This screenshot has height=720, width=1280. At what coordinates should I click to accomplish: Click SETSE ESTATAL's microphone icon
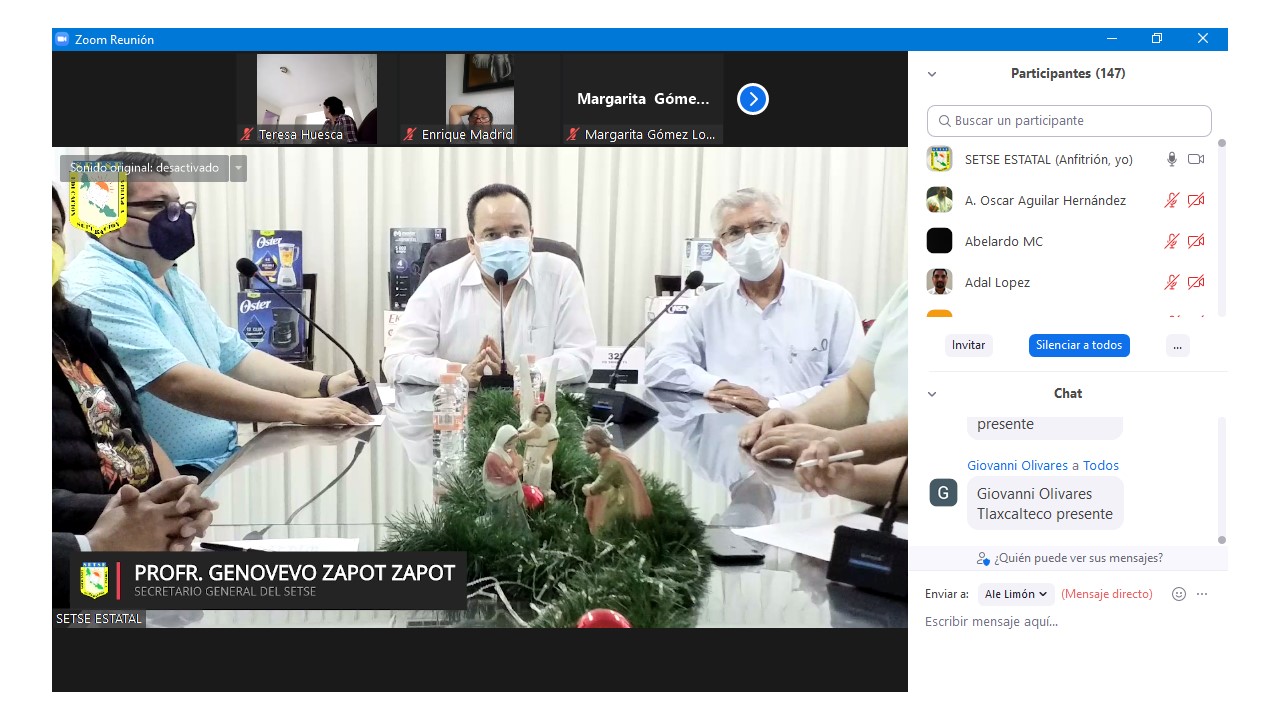coord(1171,159)
